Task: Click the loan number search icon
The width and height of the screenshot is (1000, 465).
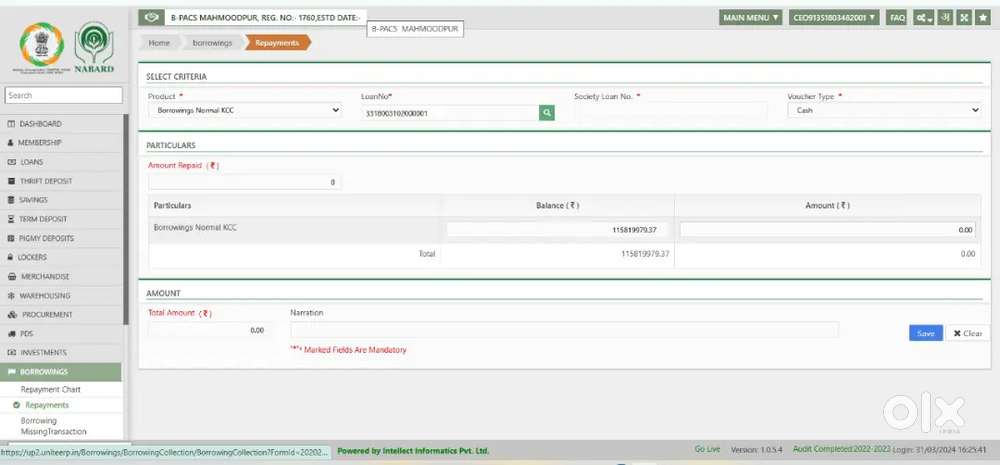Action: 547,113
